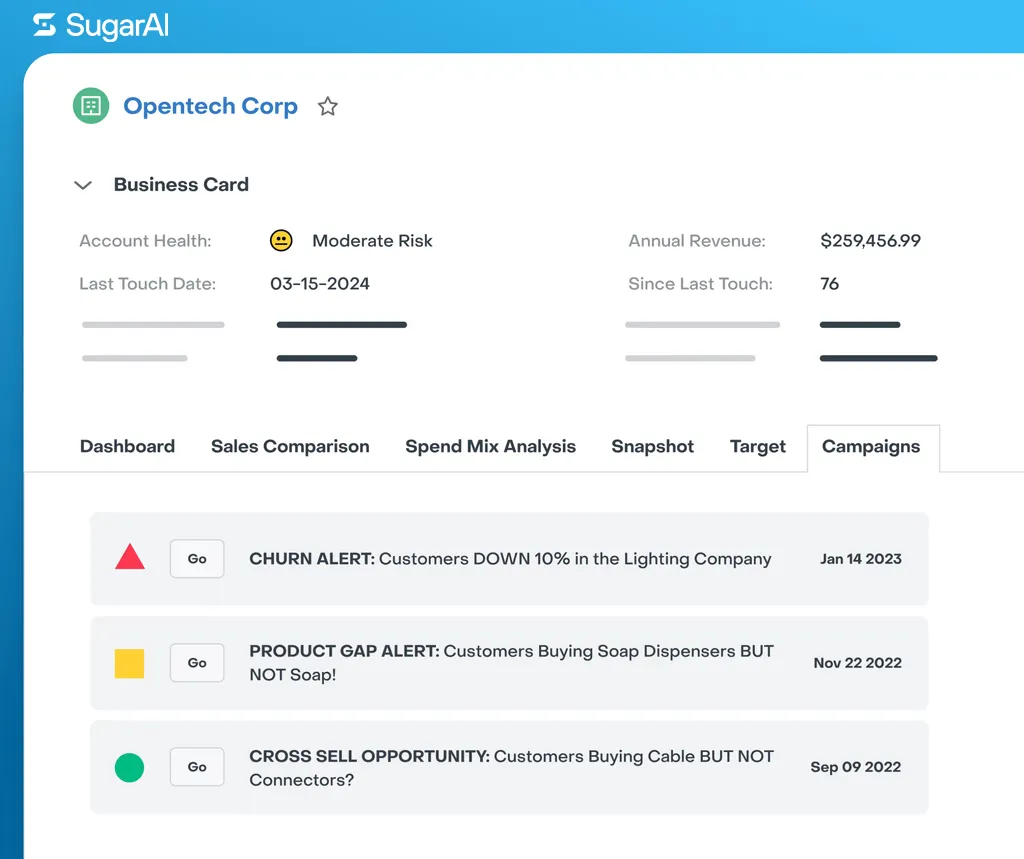Select the Snapshot tab
Viewport: 1024px width, 859px height.
tap(652, 447)
